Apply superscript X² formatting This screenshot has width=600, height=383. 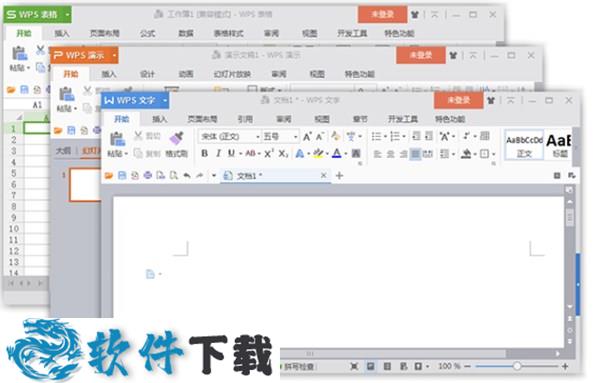(269, 153)
